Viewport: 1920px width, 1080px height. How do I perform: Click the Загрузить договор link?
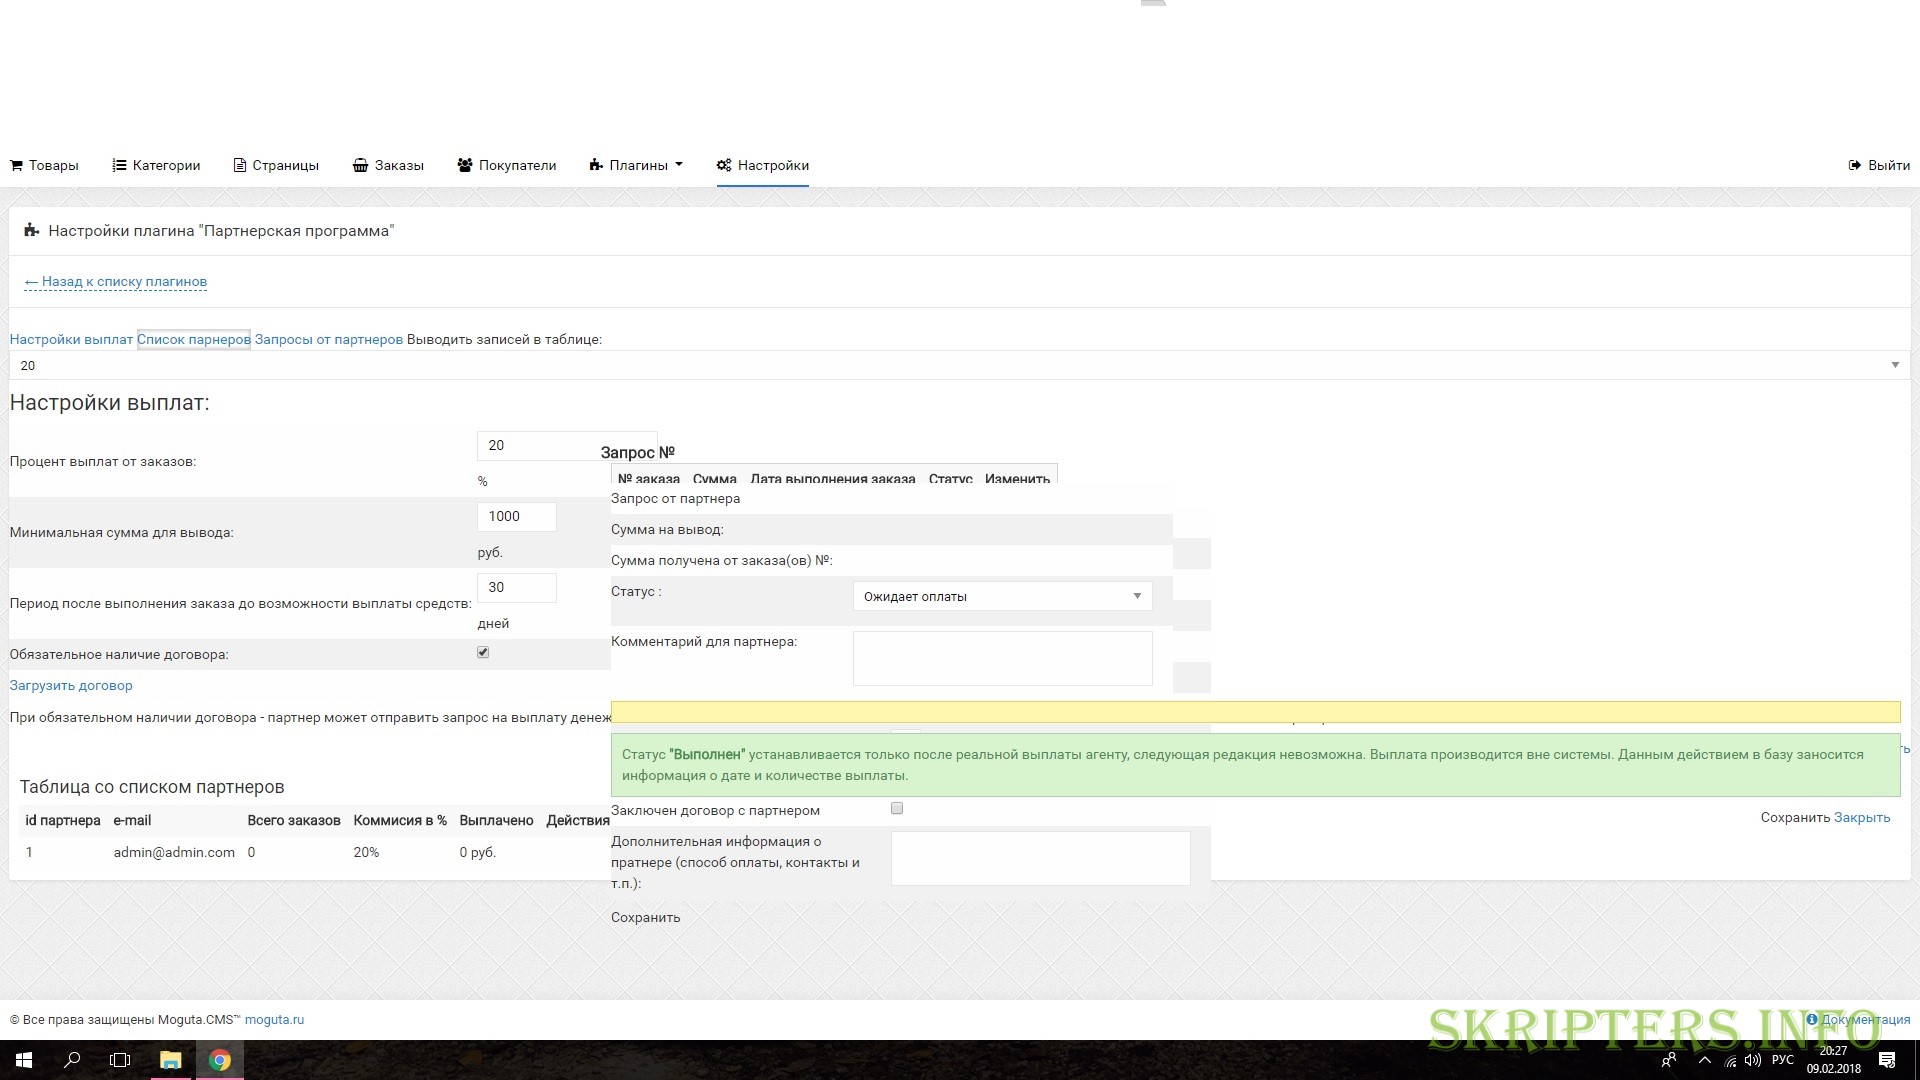[x=71, y=685]
